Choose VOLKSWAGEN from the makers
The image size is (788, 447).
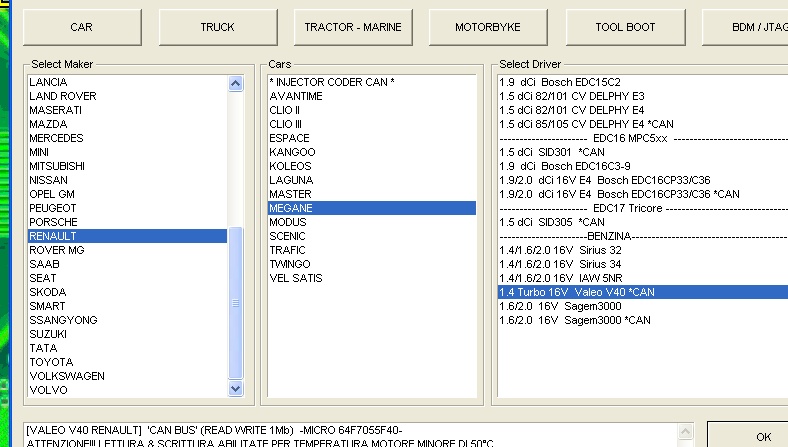pyautogui.click(x=67, y=376)
